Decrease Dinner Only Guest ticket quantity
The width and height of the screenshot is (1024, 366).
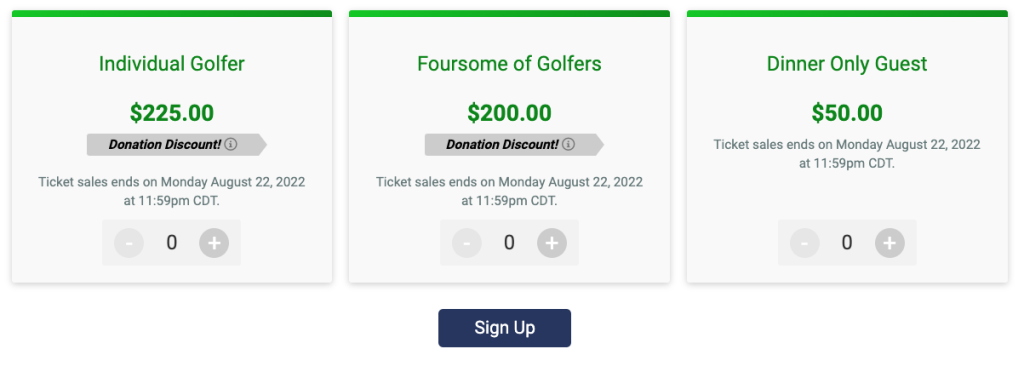click(805, 243)
